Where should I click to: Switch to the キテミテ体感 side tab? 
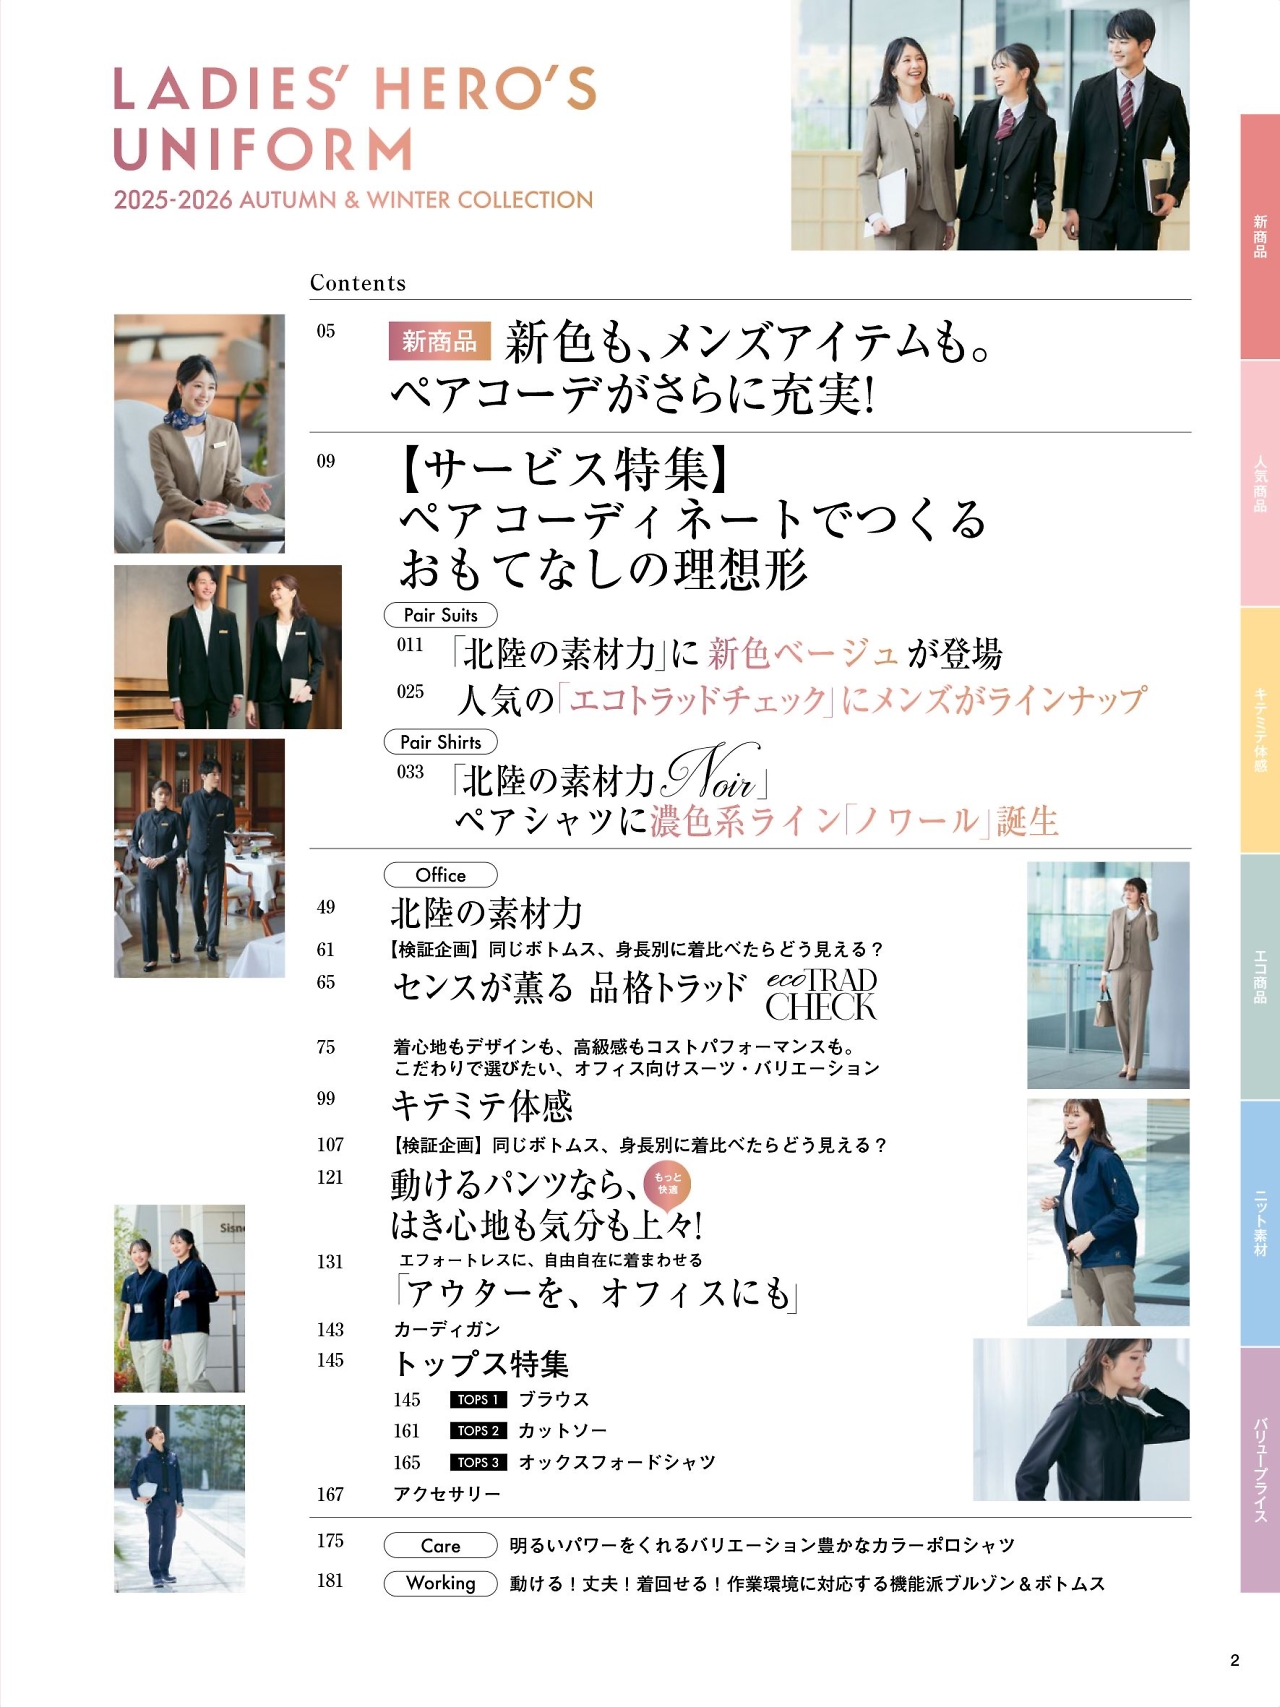coord(1260,730)
